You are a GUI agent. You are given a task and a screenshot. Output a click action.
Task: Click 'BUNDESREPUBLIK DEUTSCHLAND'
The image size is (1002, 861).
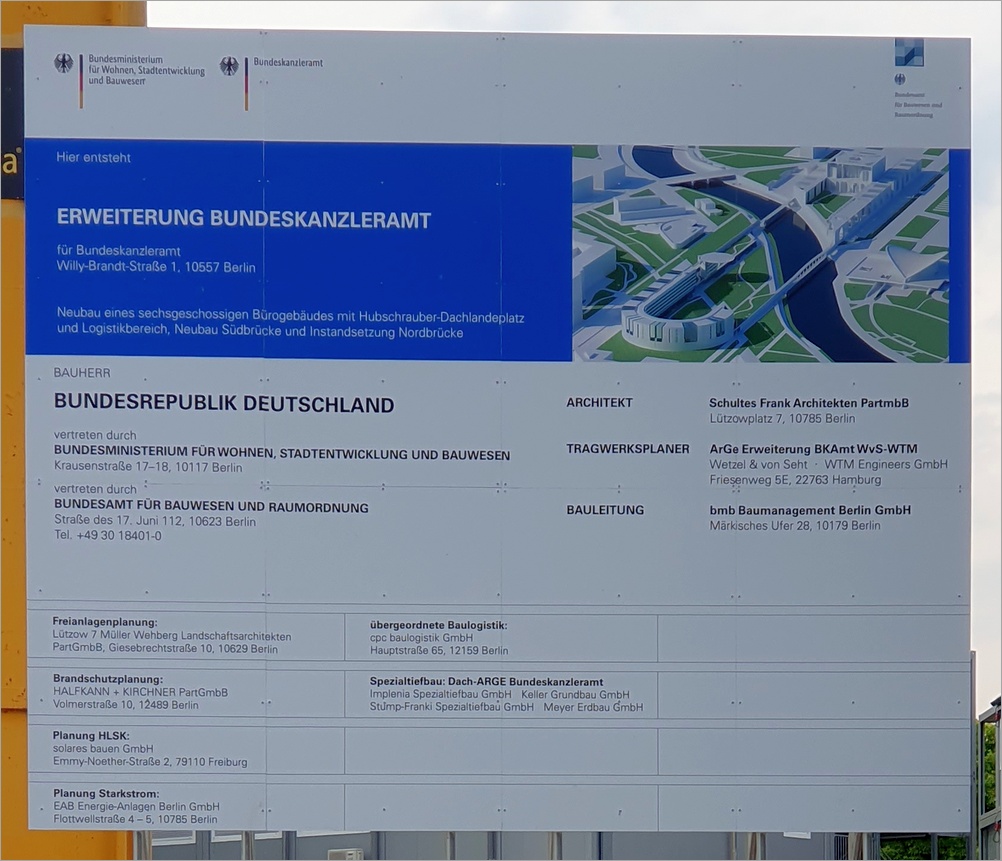224,403
